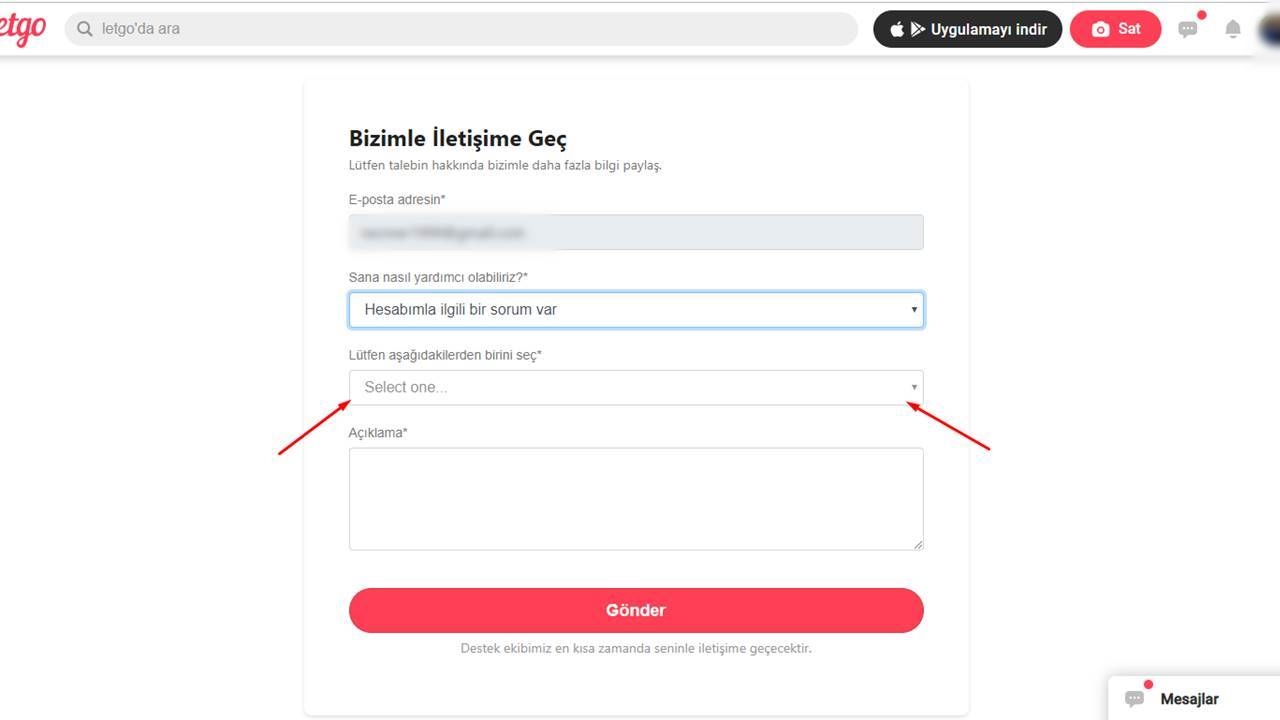The image size is (1280, 720).
Task: Click the arrow of the 'Select one...' dropdown
Action: (913, 387)
